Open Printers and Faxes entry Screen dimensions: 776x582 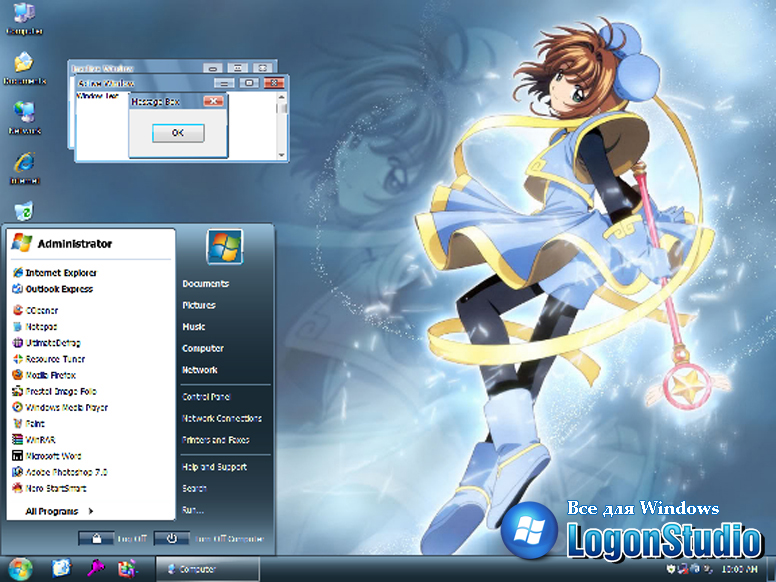click(x=215, y=439)
